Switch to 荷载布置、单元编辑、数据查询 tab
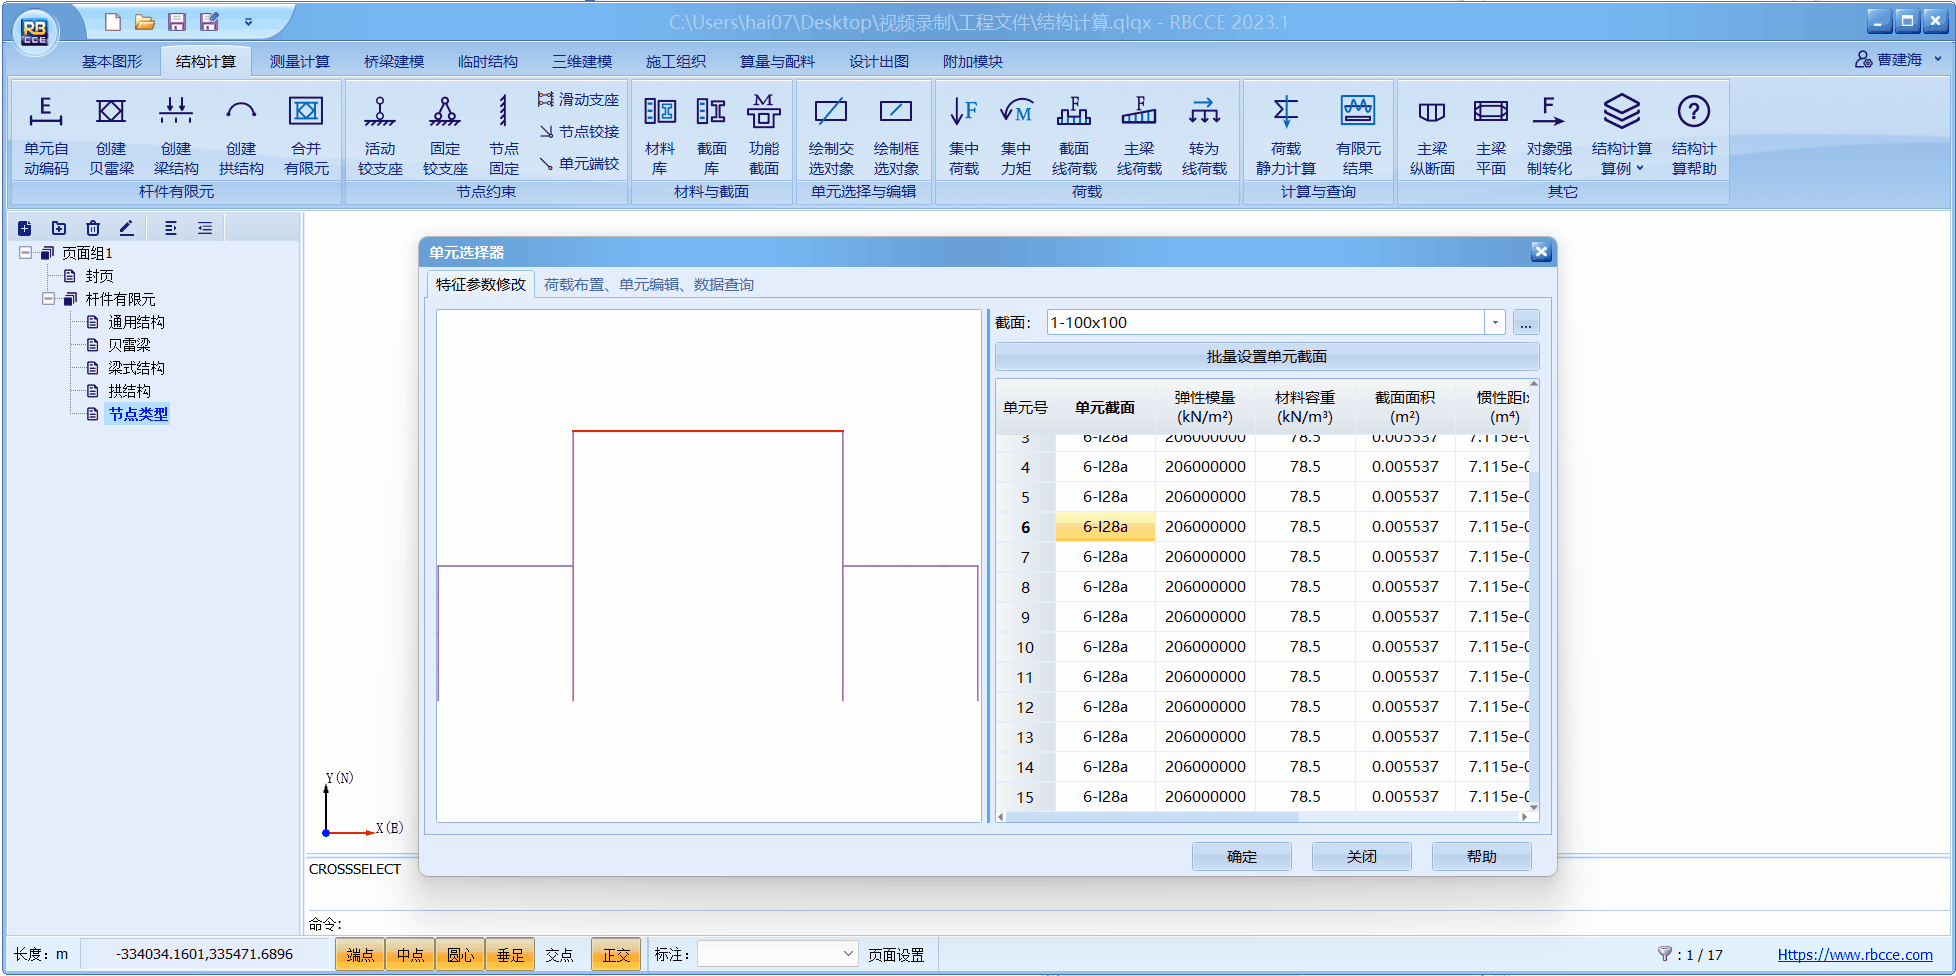The image size is (1956, 976). 648,285
